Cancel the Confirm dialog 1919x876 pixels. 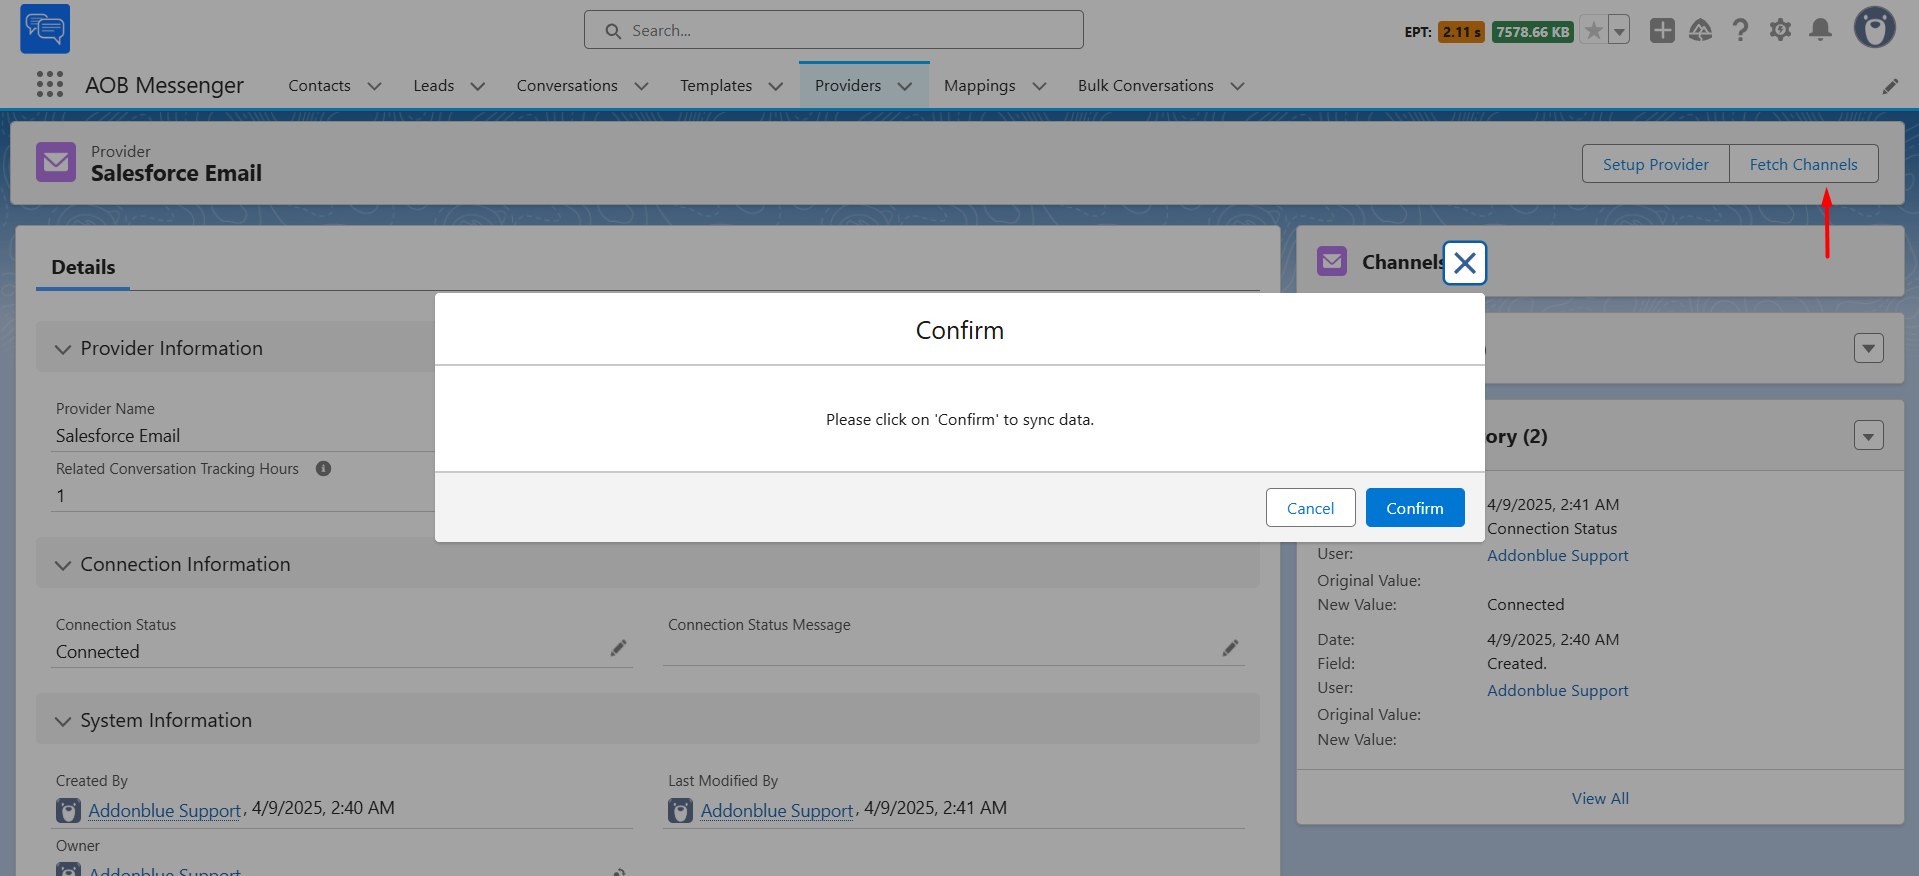pos(1310,508)
